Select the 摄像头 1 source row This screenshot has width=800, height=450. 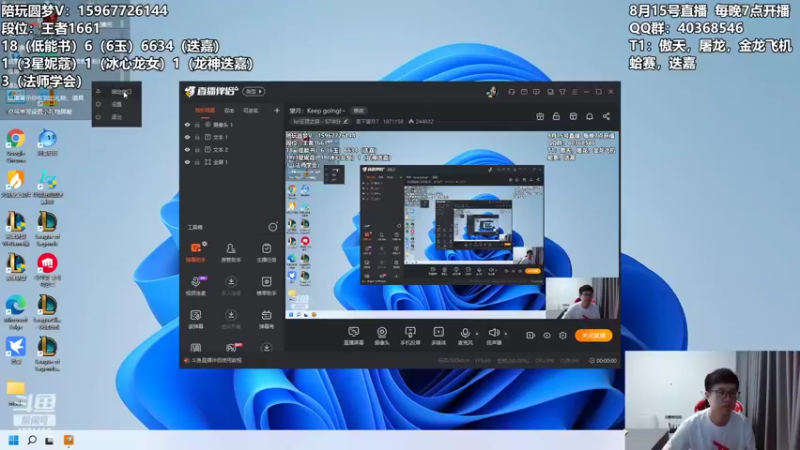pyautogui.click(x=232, y=124)
